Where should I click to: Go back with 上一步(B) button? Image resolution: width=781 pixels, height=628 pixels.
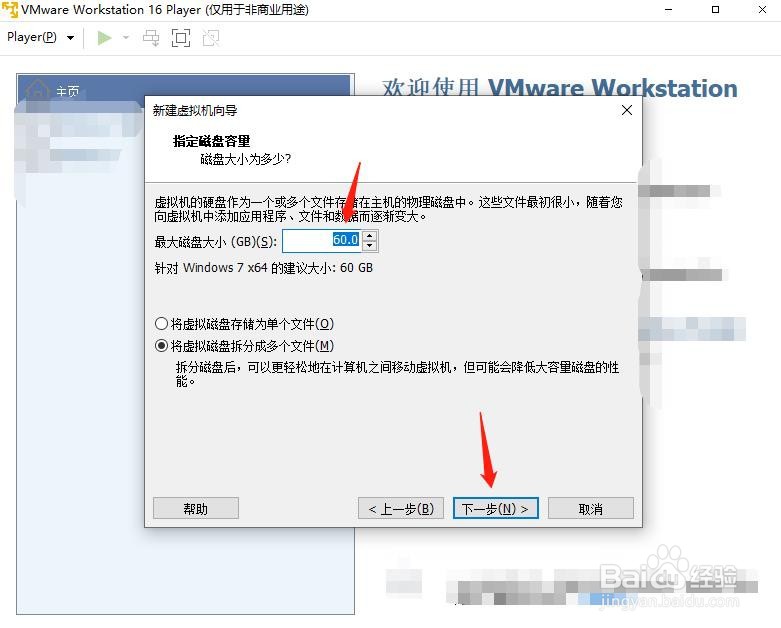(x=401, y=508)
